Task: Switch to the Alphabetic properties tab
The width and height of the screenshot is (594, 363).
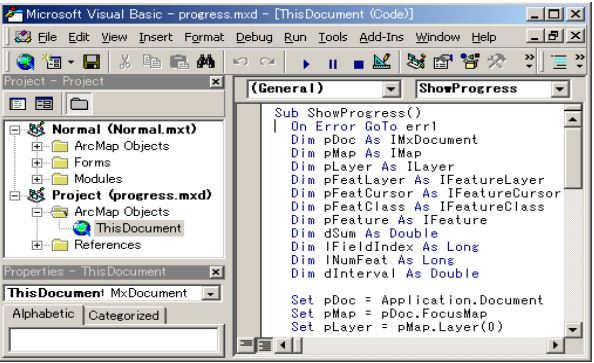Action: click(x=43, y=314)
